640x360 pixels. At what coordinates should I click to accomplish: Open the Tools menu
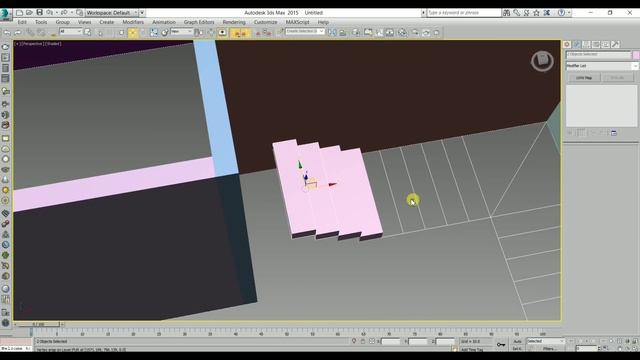(x=41, y=22)
